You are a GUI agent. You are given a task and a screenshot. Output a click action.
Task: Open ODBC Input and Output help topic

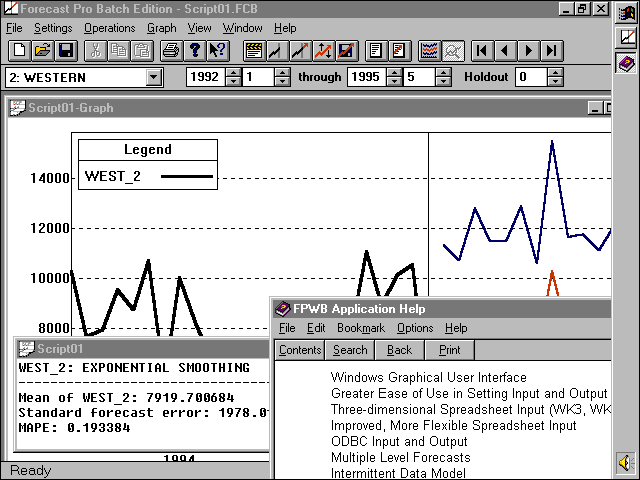(399, 442)
